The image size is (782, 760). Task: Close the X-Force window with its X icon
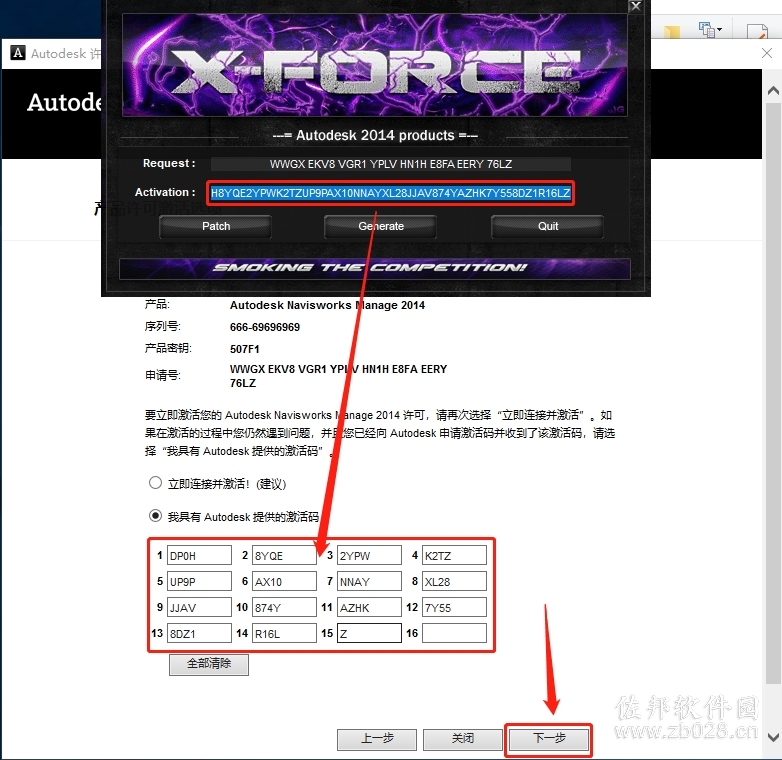(x=635, y=6)
